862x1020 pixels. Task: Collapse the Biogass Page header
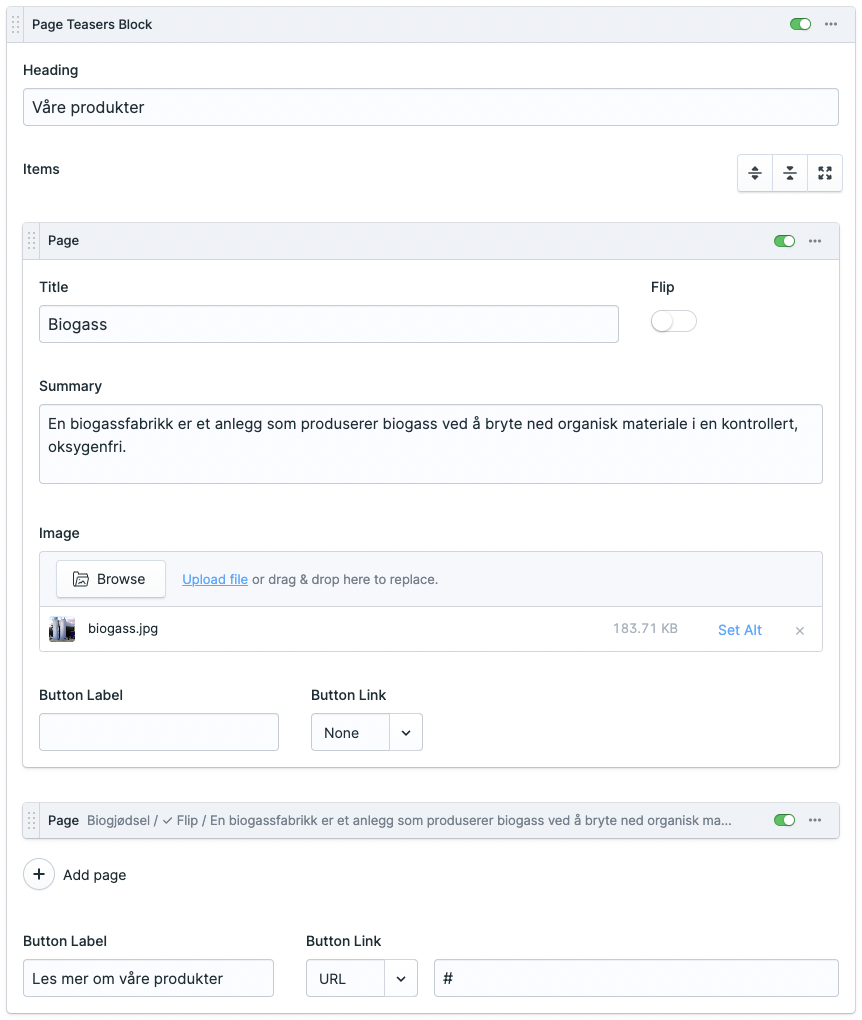(400, 241)
